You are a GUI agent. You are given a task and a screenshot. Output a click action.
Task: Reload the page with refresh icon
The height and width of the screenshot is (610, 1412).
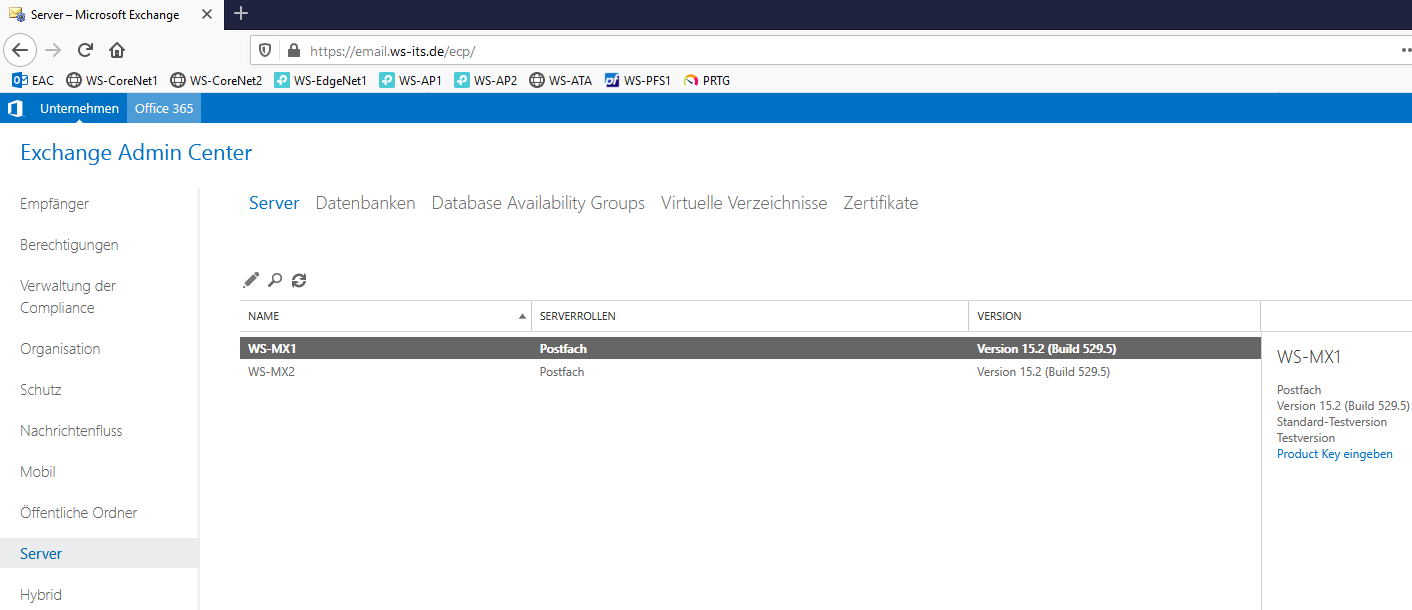[85, 50]
